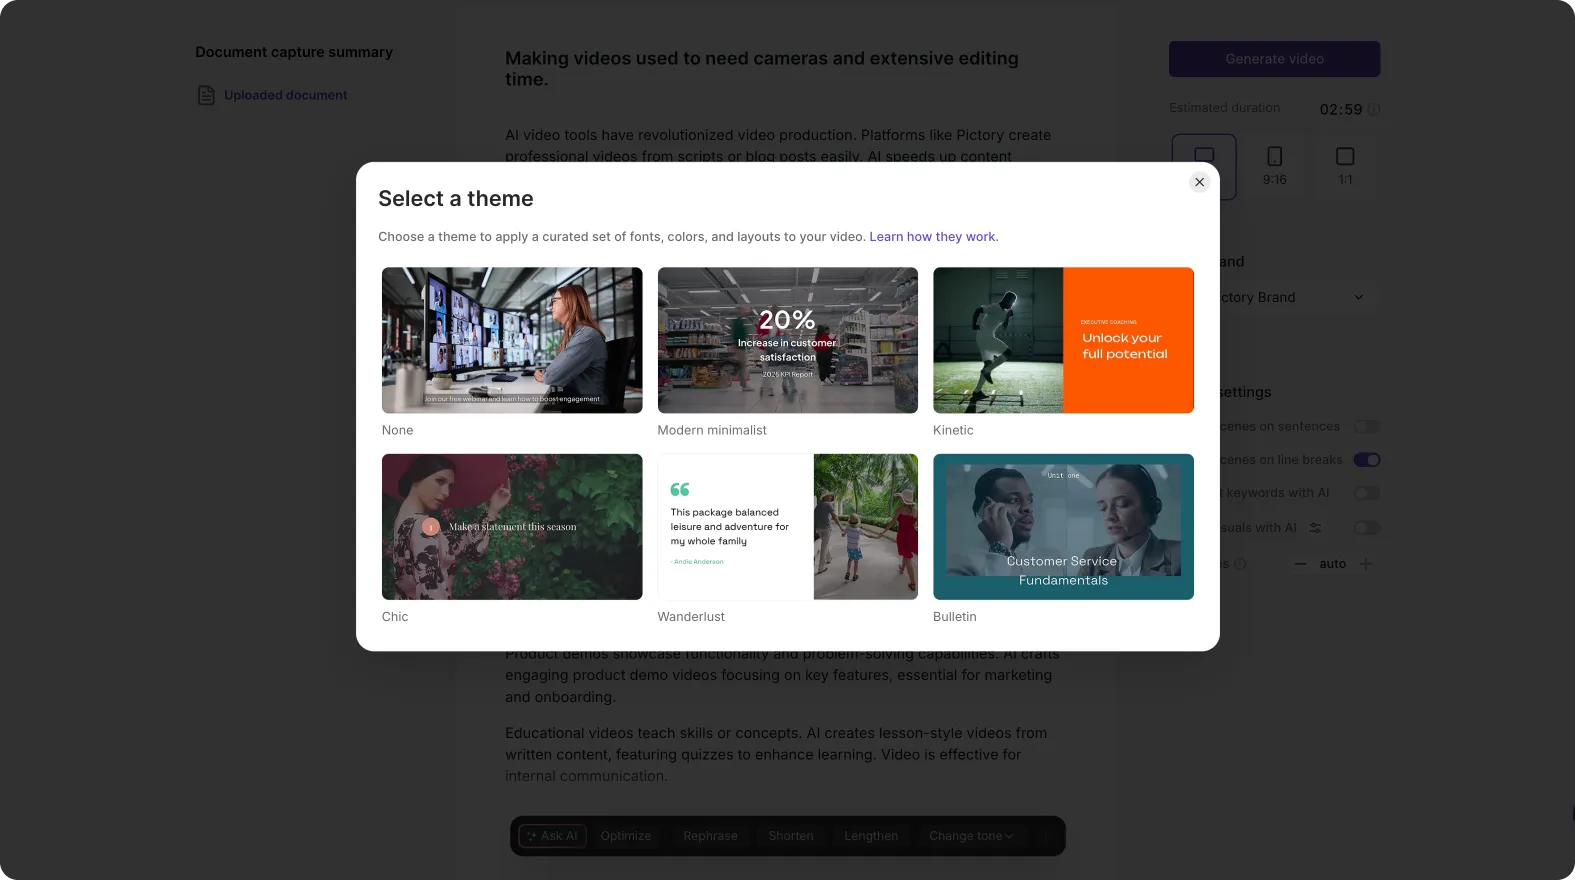Viewport: 1575px width, 880px height.
Task: Click Lengthen in the bottom toolbar
Action: coord(871,836)
